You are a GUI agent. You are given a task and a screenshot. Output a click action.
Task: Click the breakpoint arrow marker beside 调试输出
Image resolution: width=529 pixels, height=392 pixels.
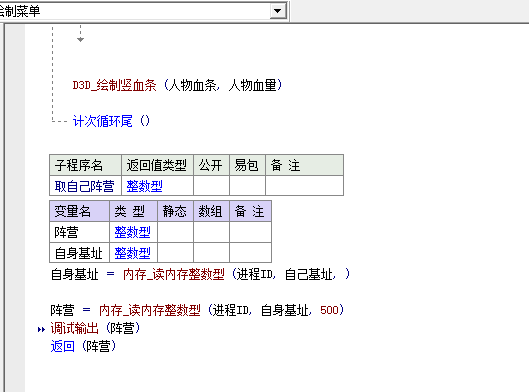pyautogui.click(x=41, y=329)
